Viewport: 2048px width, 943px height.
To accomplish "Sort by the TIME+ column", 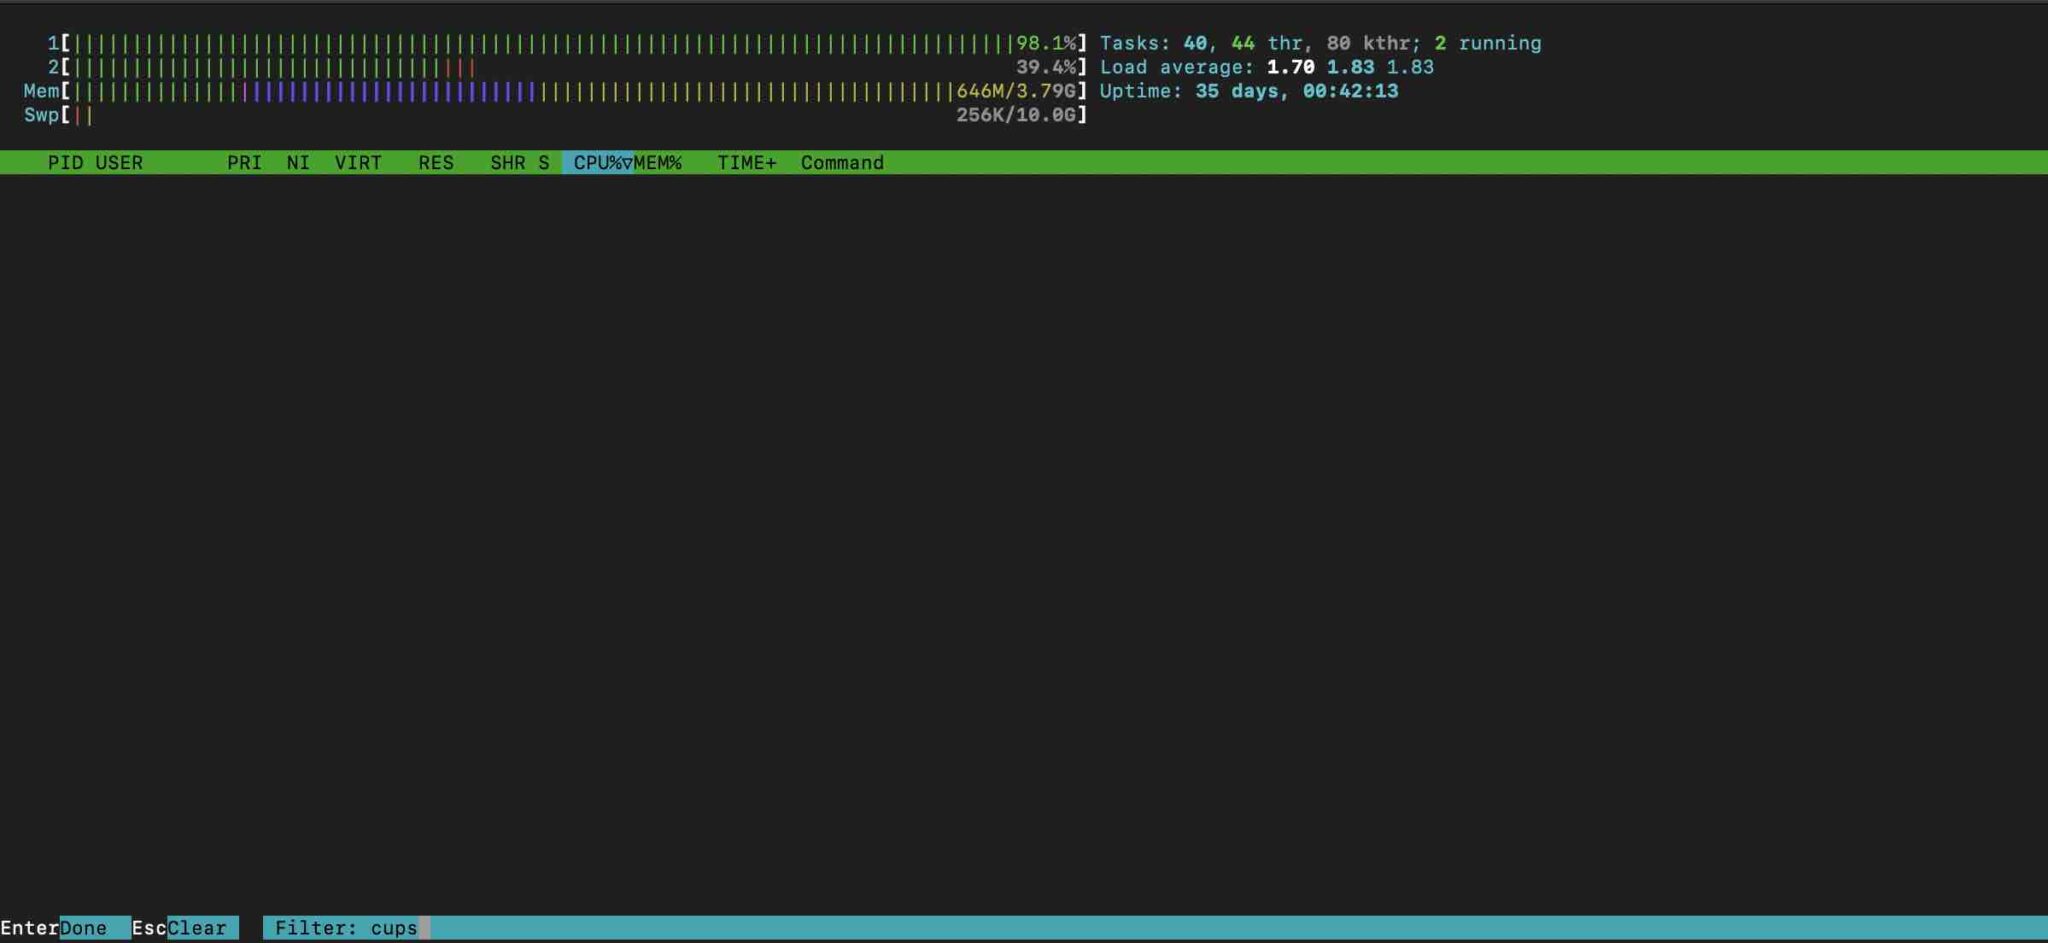I will coord(745,162).
